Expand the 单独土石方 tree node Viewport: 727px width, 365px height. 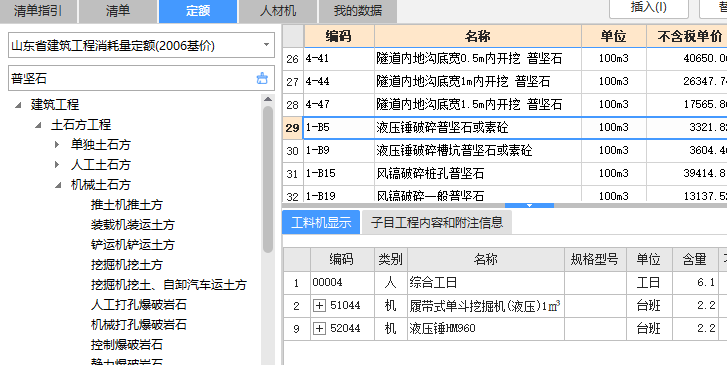57,145
